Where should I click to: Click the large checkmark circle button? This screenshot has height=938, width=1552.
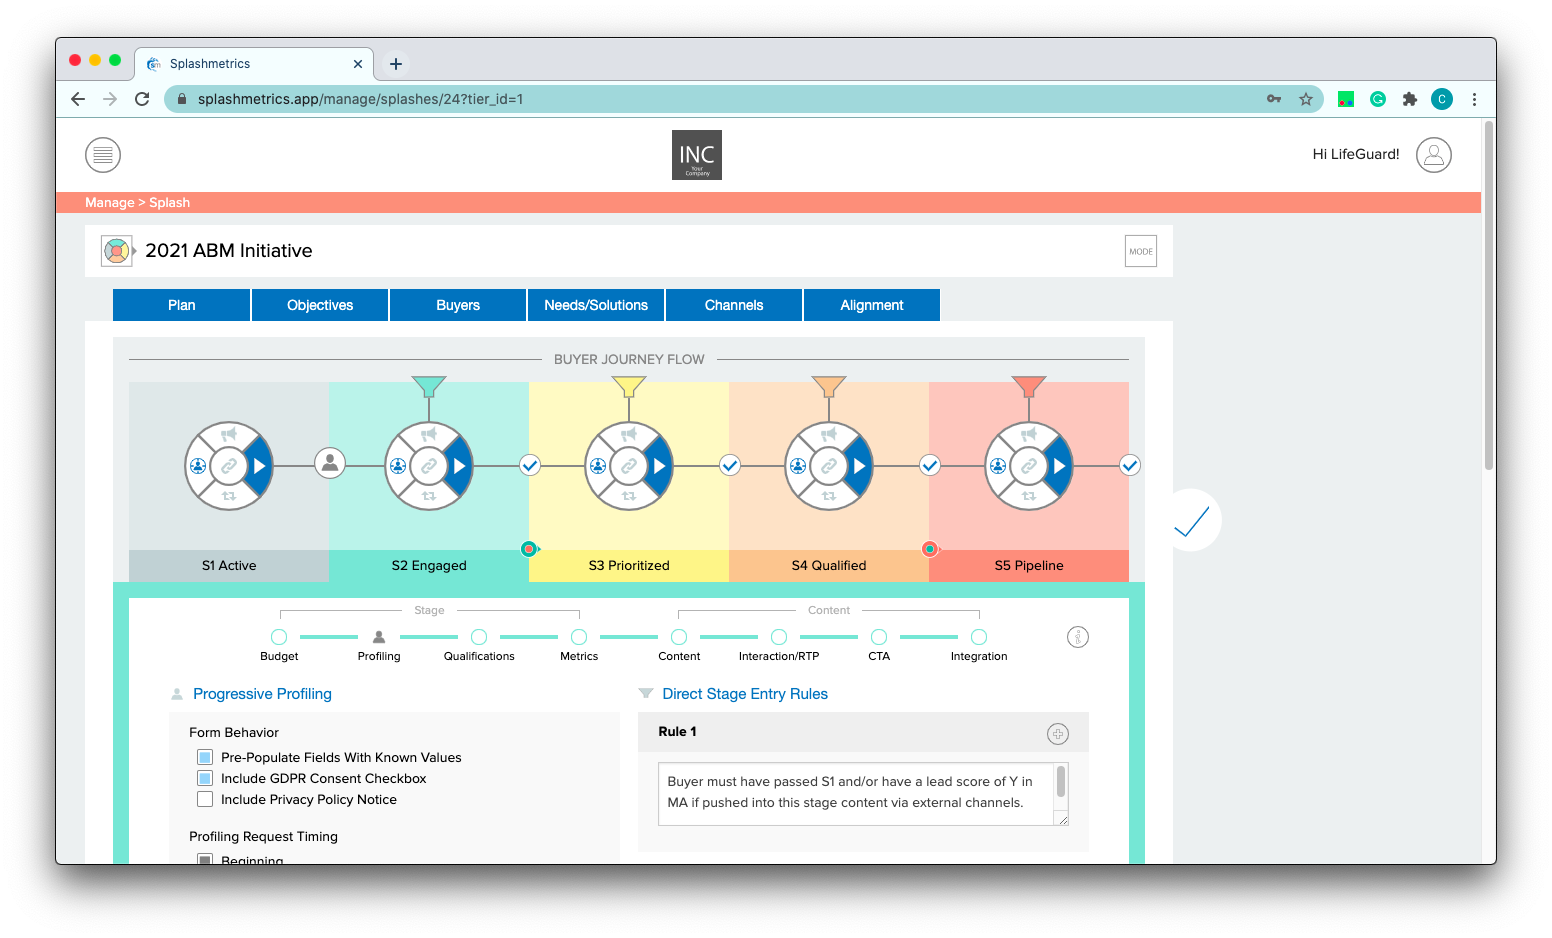pyautogui.click(x=1191, y=520)
